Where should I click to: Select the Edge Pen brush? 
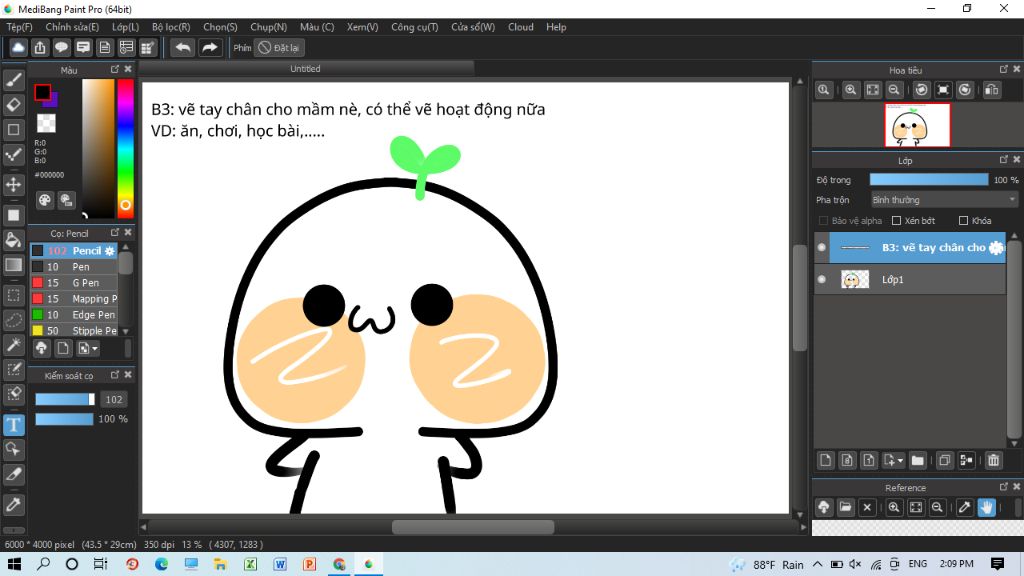74,315
